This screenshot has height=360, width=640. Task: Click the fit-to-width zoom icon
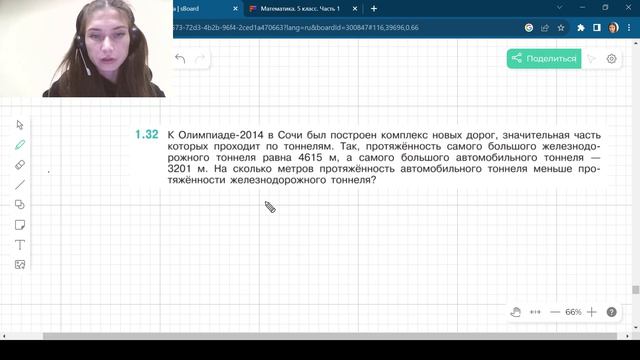pos(535,312)
